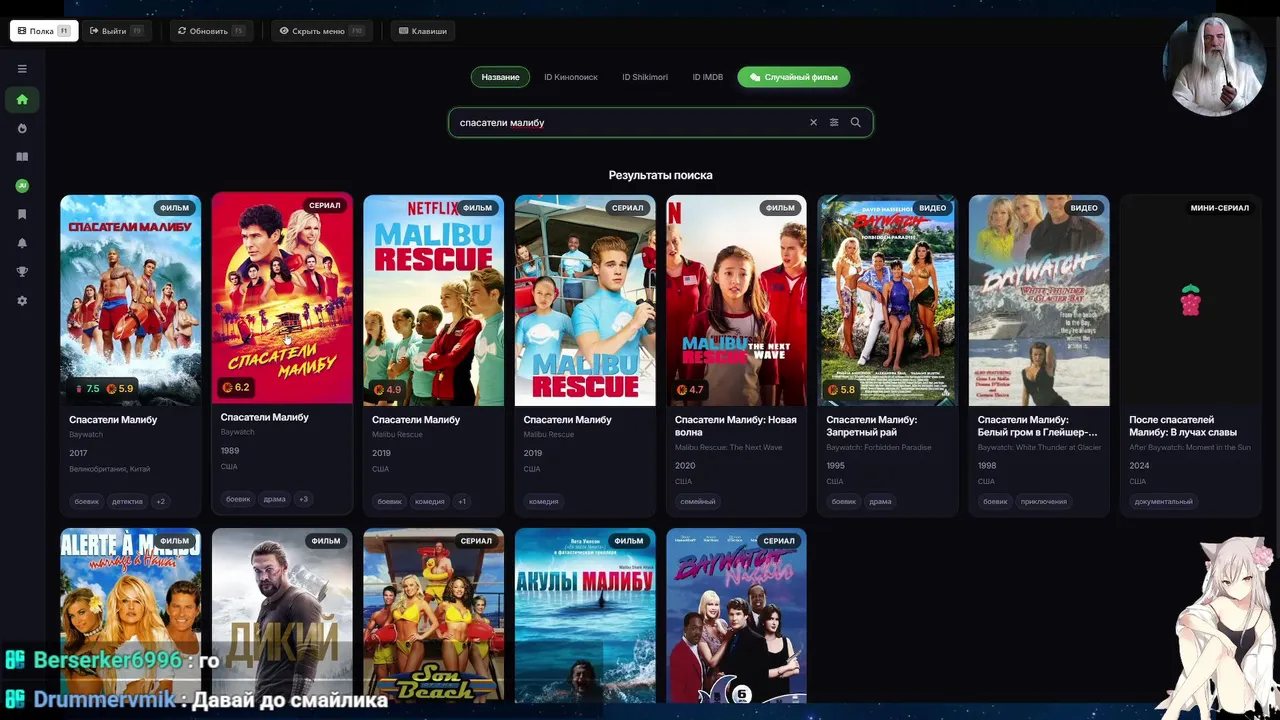Click the Выйти button
Viewport: 1280px width, 720px height.
point(116,31)
